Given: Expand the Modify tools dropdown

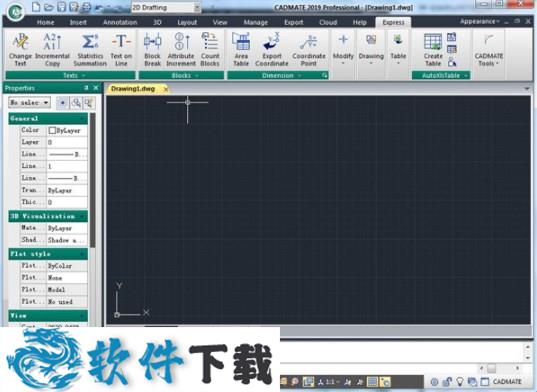Looking at the screenshot, I should coord(343,50).
